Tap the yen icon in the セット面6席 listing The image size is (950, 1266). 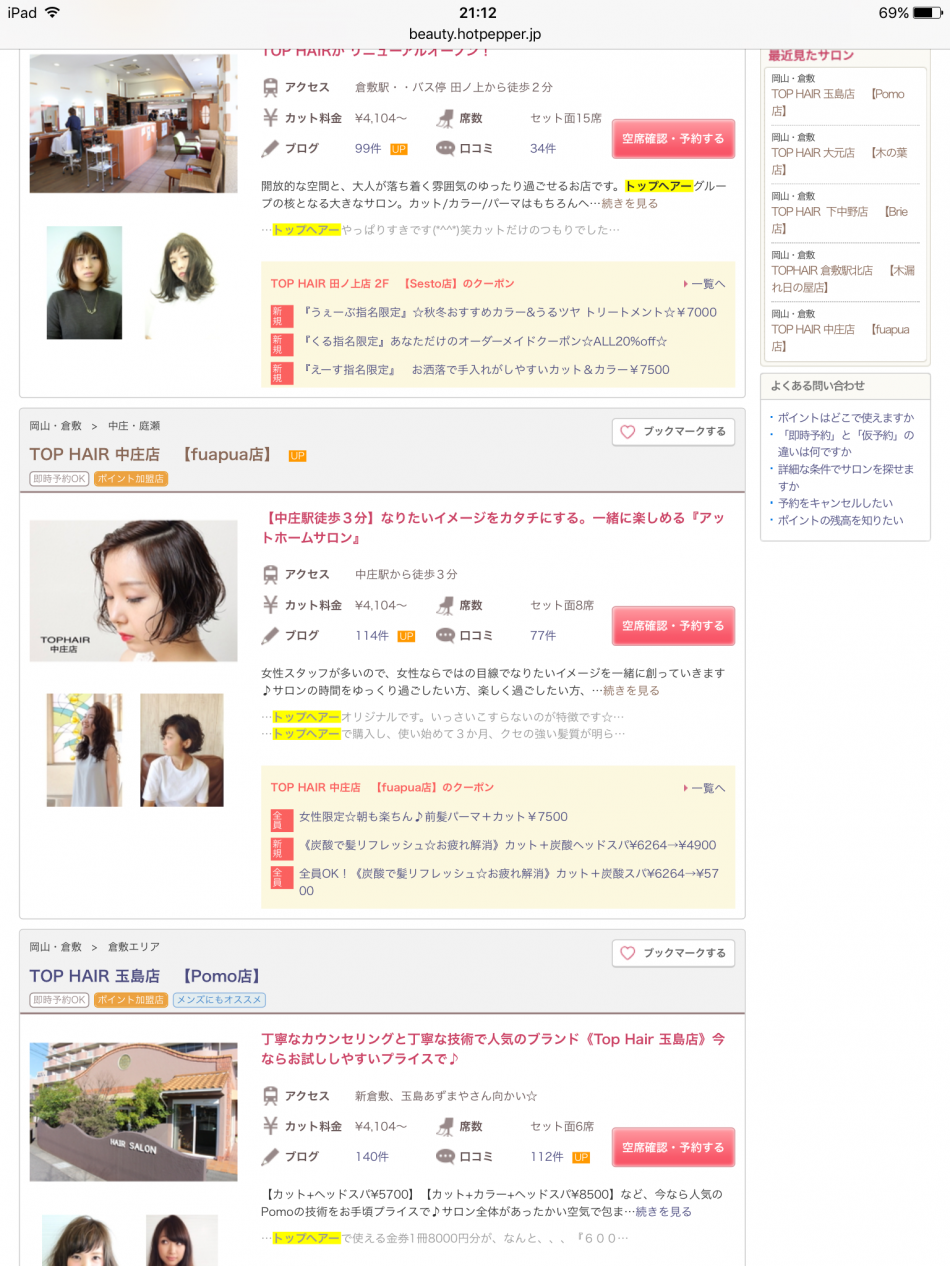pos(270,1126)
